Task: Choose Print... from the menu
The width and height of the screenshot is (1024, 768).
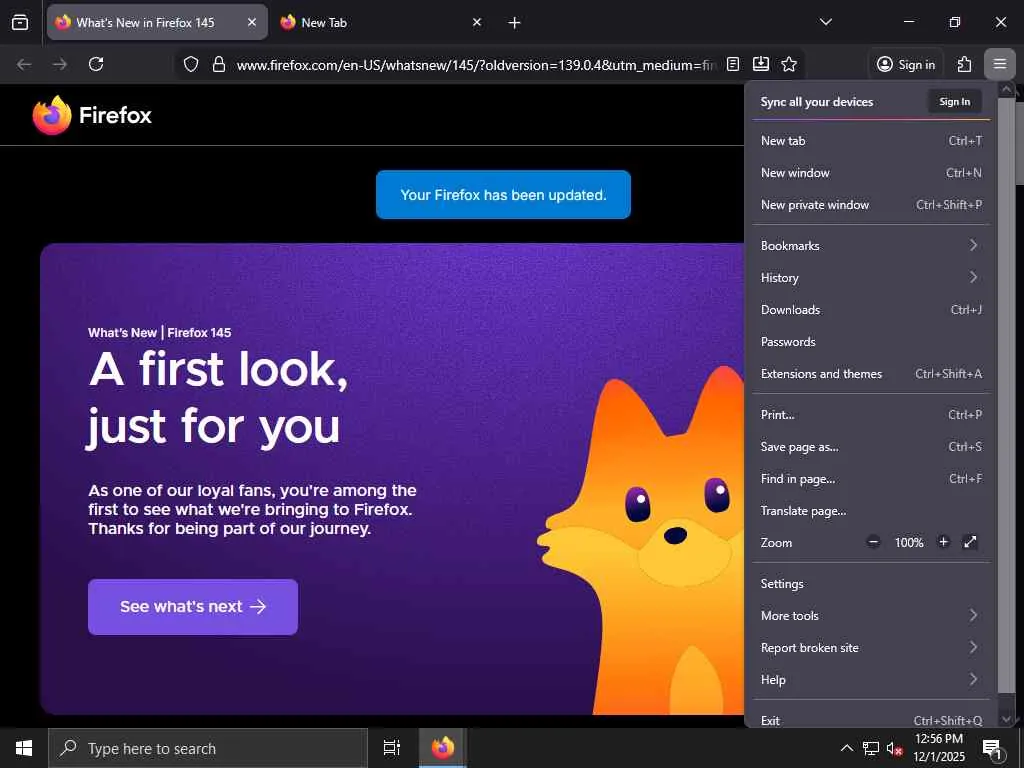Action: (871, 414)
